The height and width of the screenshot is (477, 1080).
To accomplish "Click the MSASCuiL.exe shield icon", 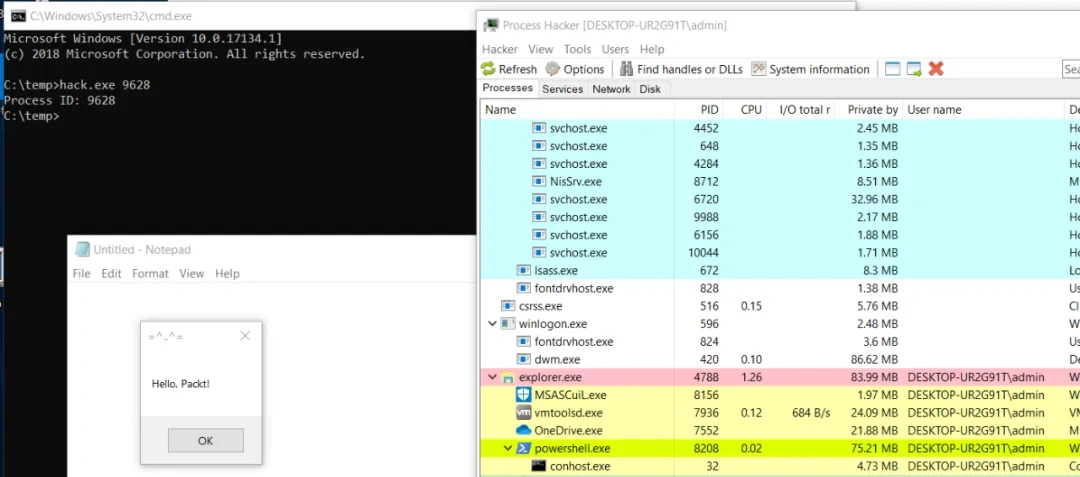I will [524, 395].
